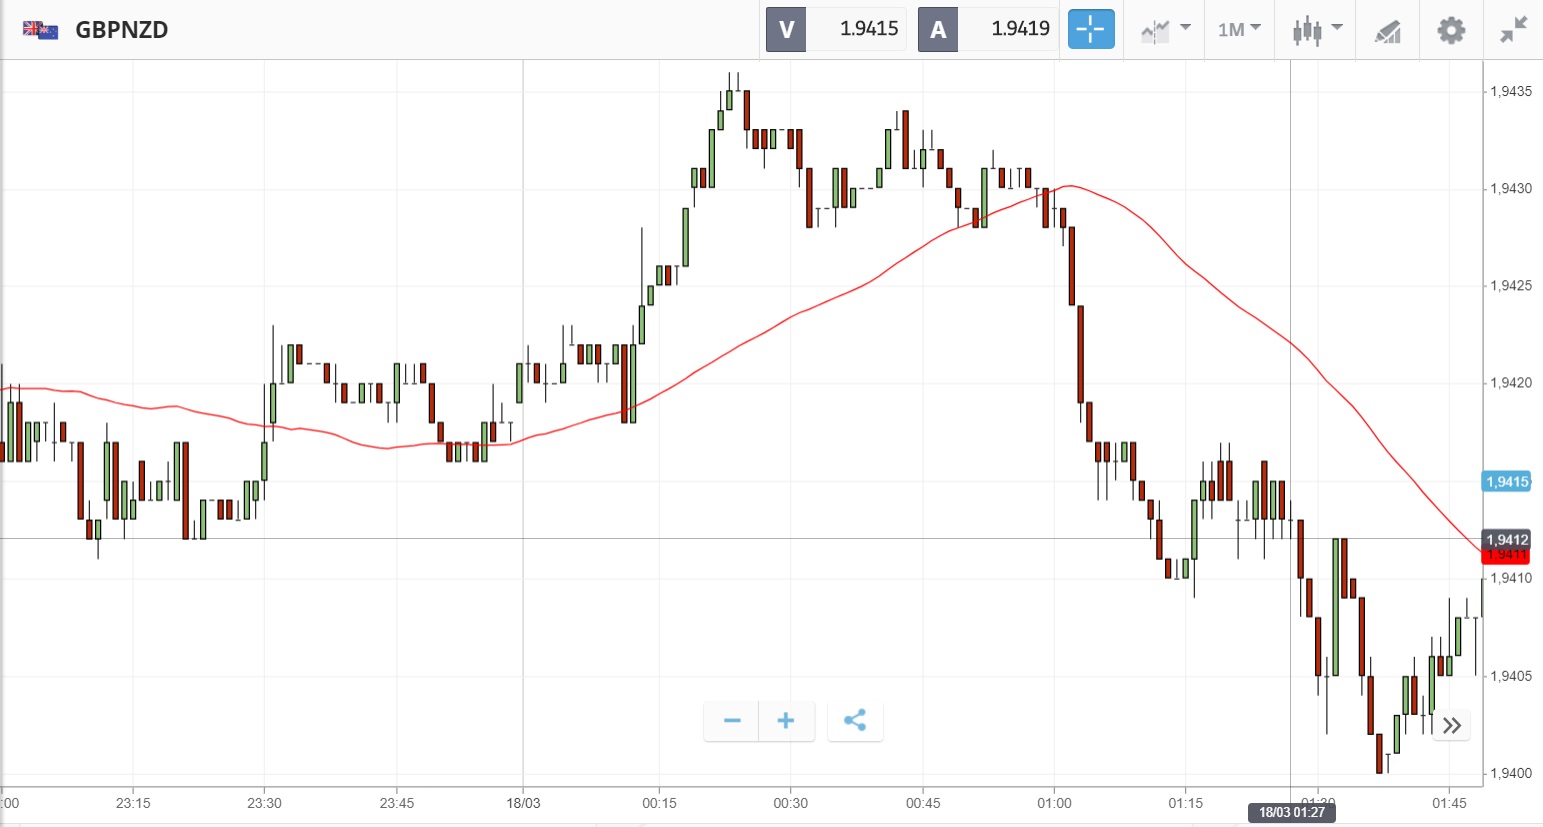
Task: Open the drawing tools pencil icon
Action: click(1387, 31)
